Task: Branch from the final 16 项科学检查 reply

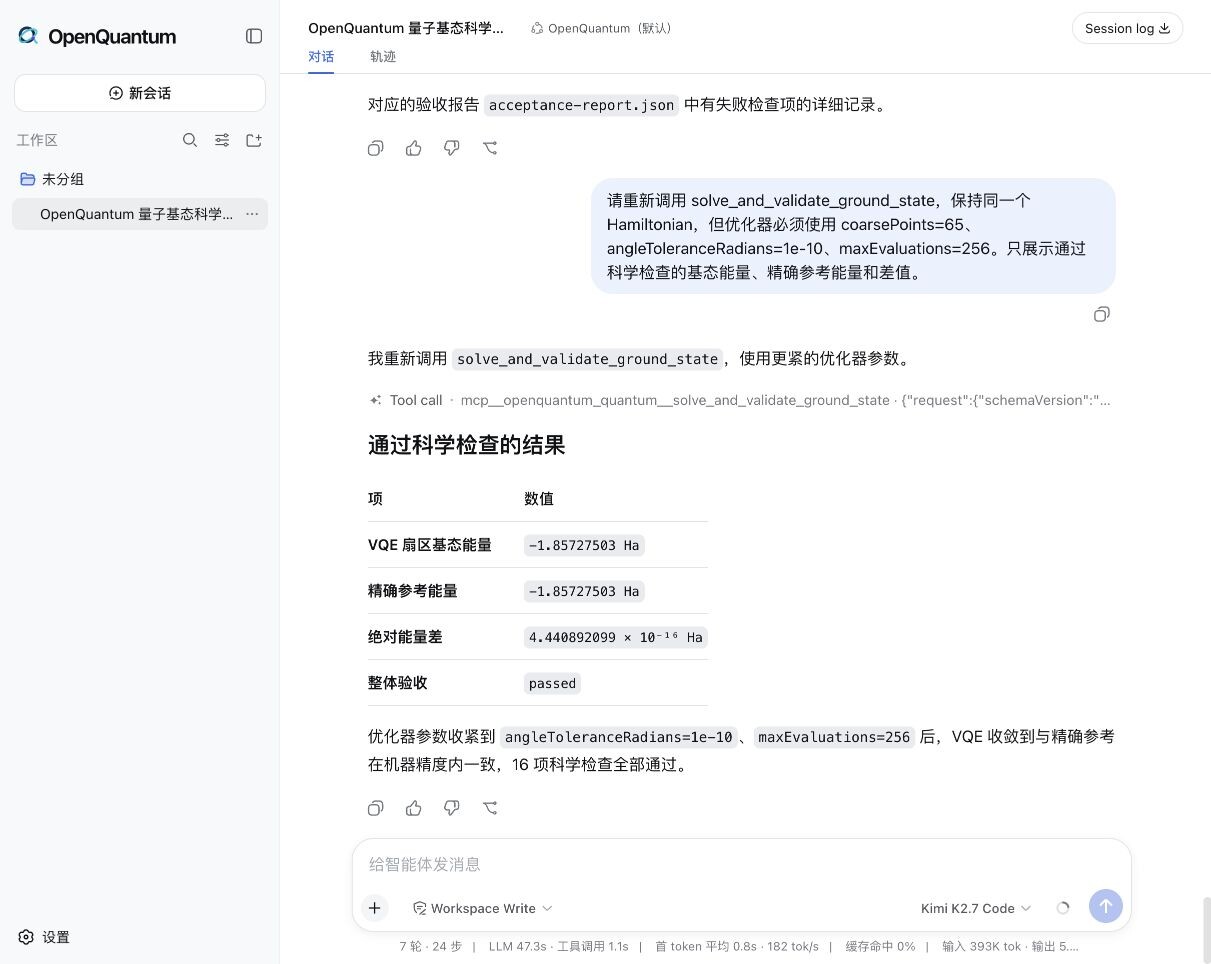Action: pyautogui.click(x=490, y=808)
